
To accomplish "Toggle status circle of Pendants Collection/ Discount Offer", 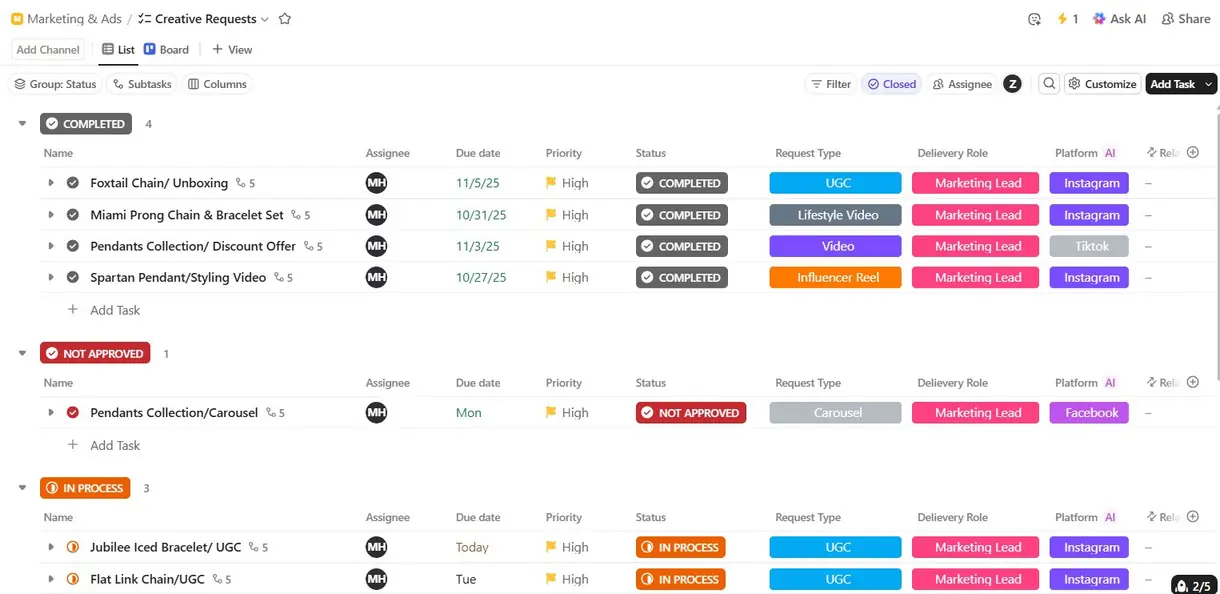I will click(x=73, y=246).
